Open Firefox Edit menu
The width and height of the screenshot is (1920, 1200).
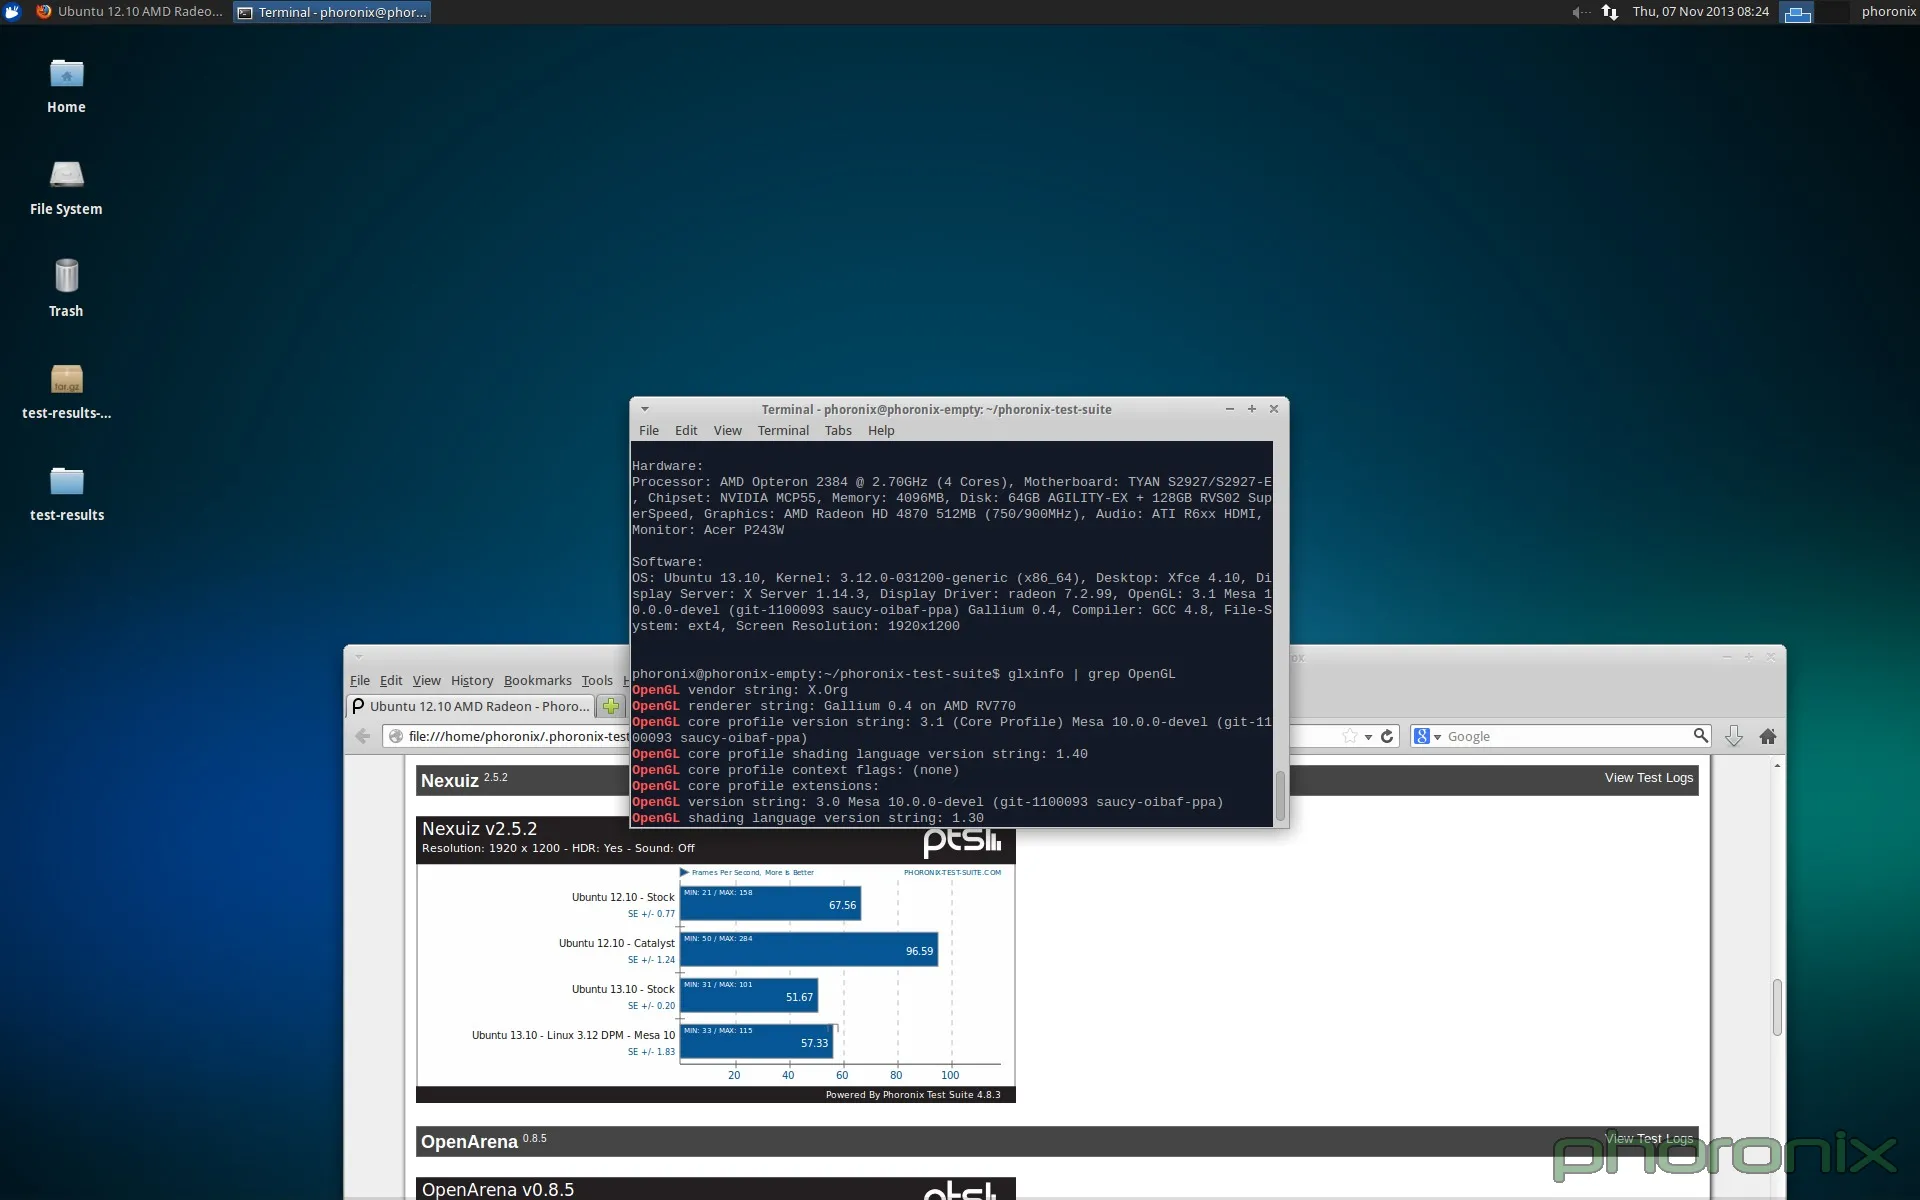(x=391, y=680)
